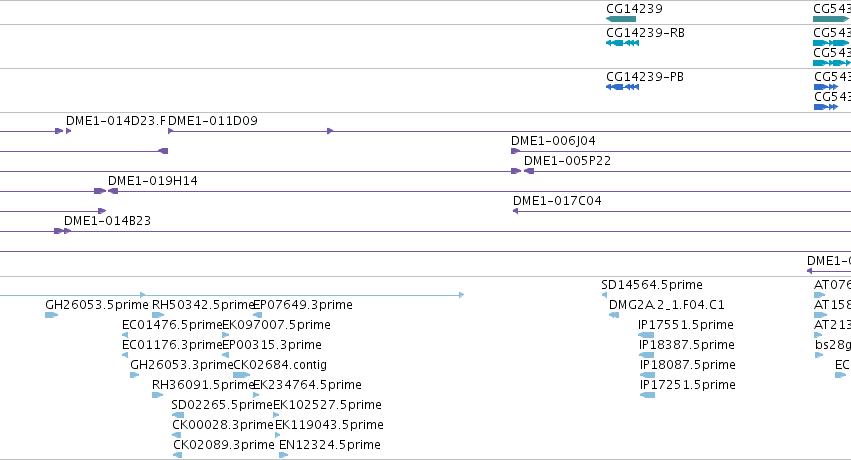Click the DME1-019H14 paired arrow glyph
851x460 pixels.
pos(106,191)
